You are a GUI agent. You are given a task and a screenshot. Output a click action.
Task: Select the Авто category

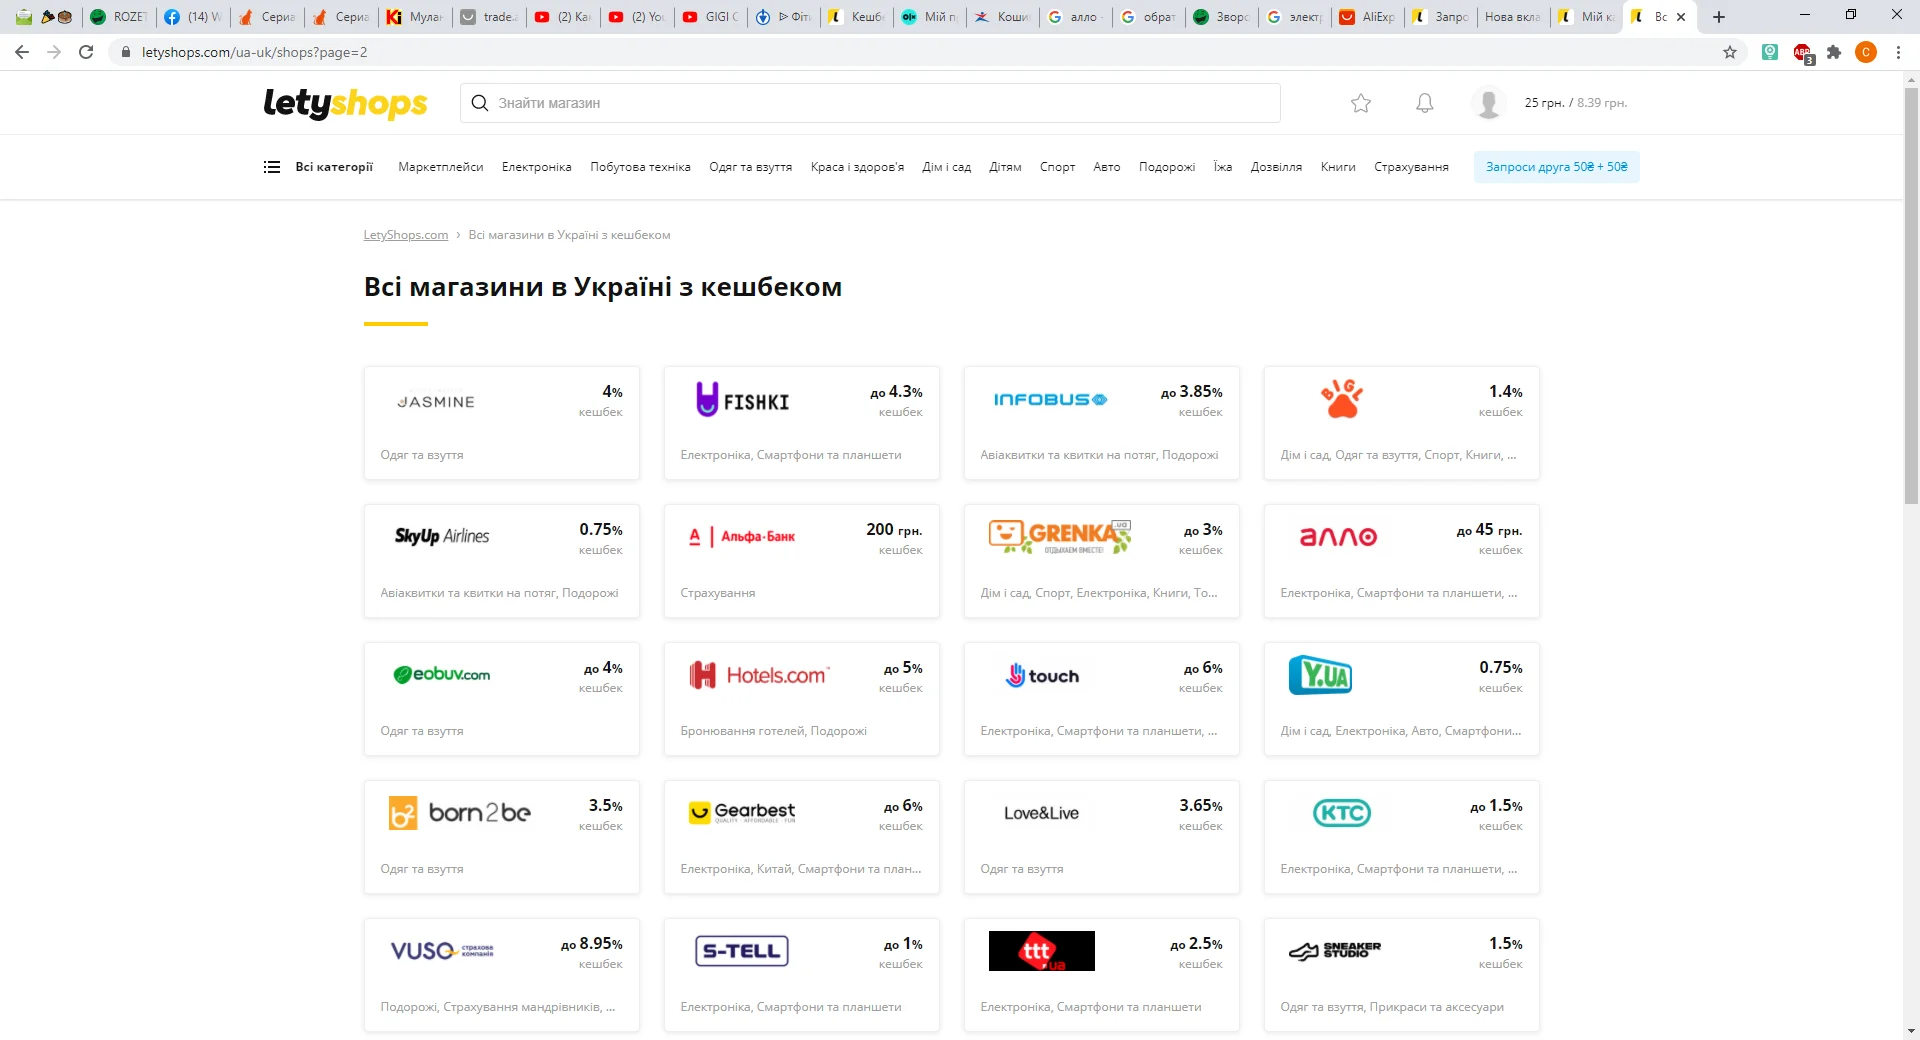pyautogui.click(x=1107, y=167)
